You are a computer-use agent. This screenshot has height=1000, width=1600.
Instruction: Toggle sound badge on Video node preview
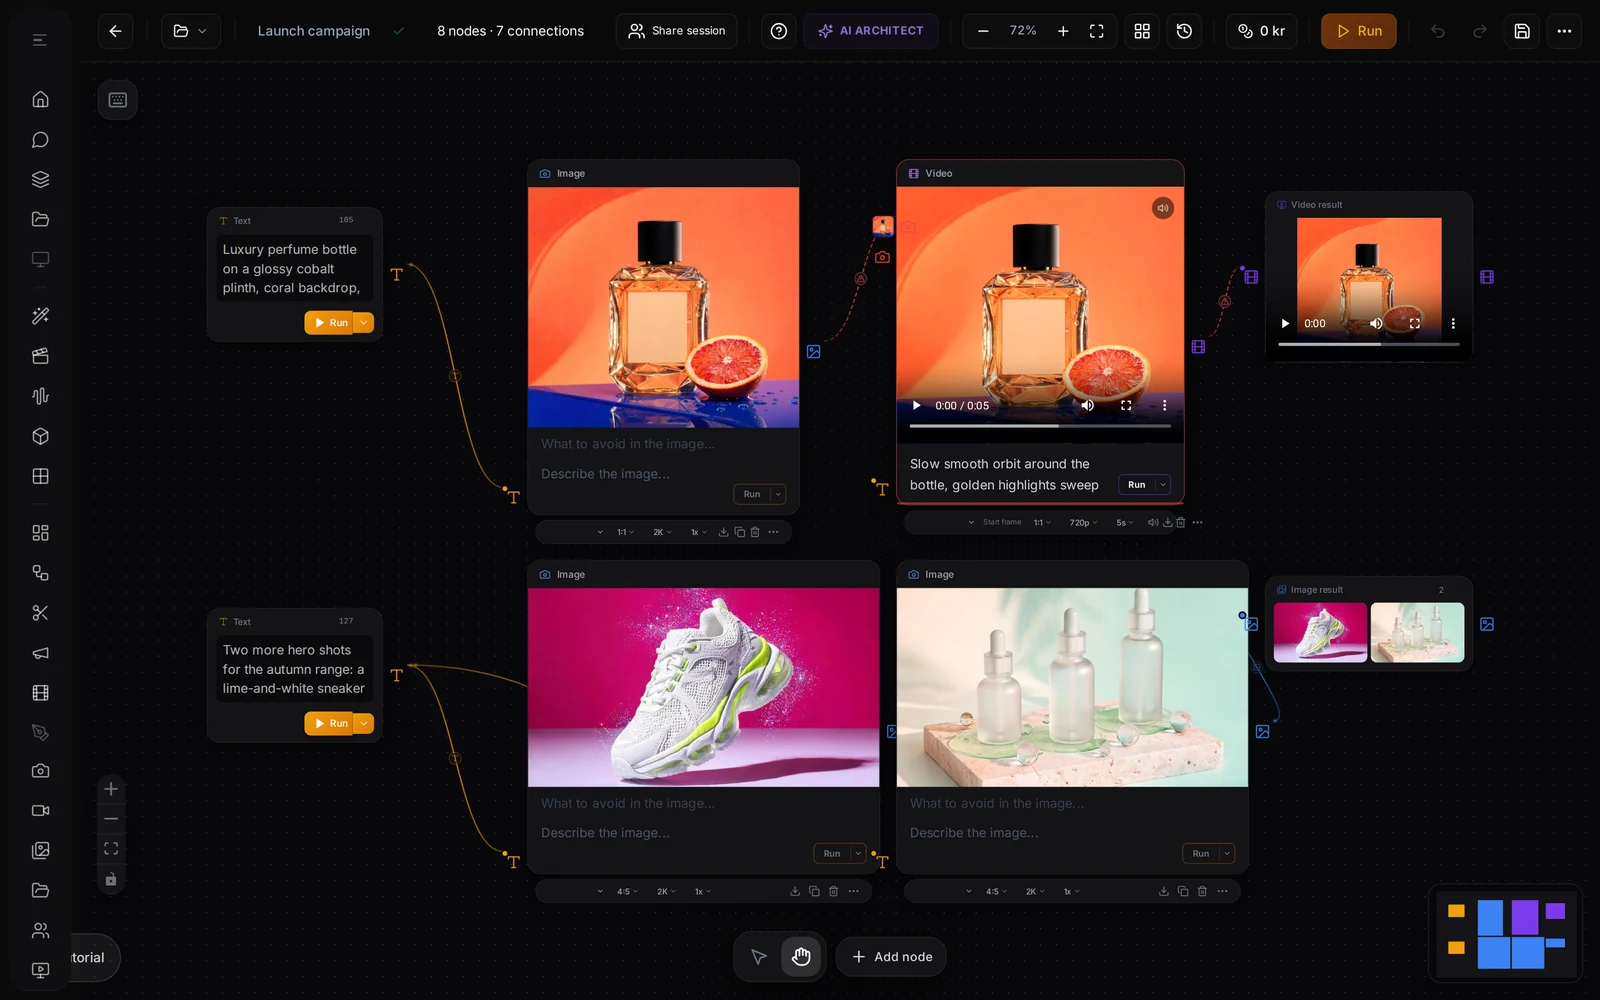[x=1162, y=208]
